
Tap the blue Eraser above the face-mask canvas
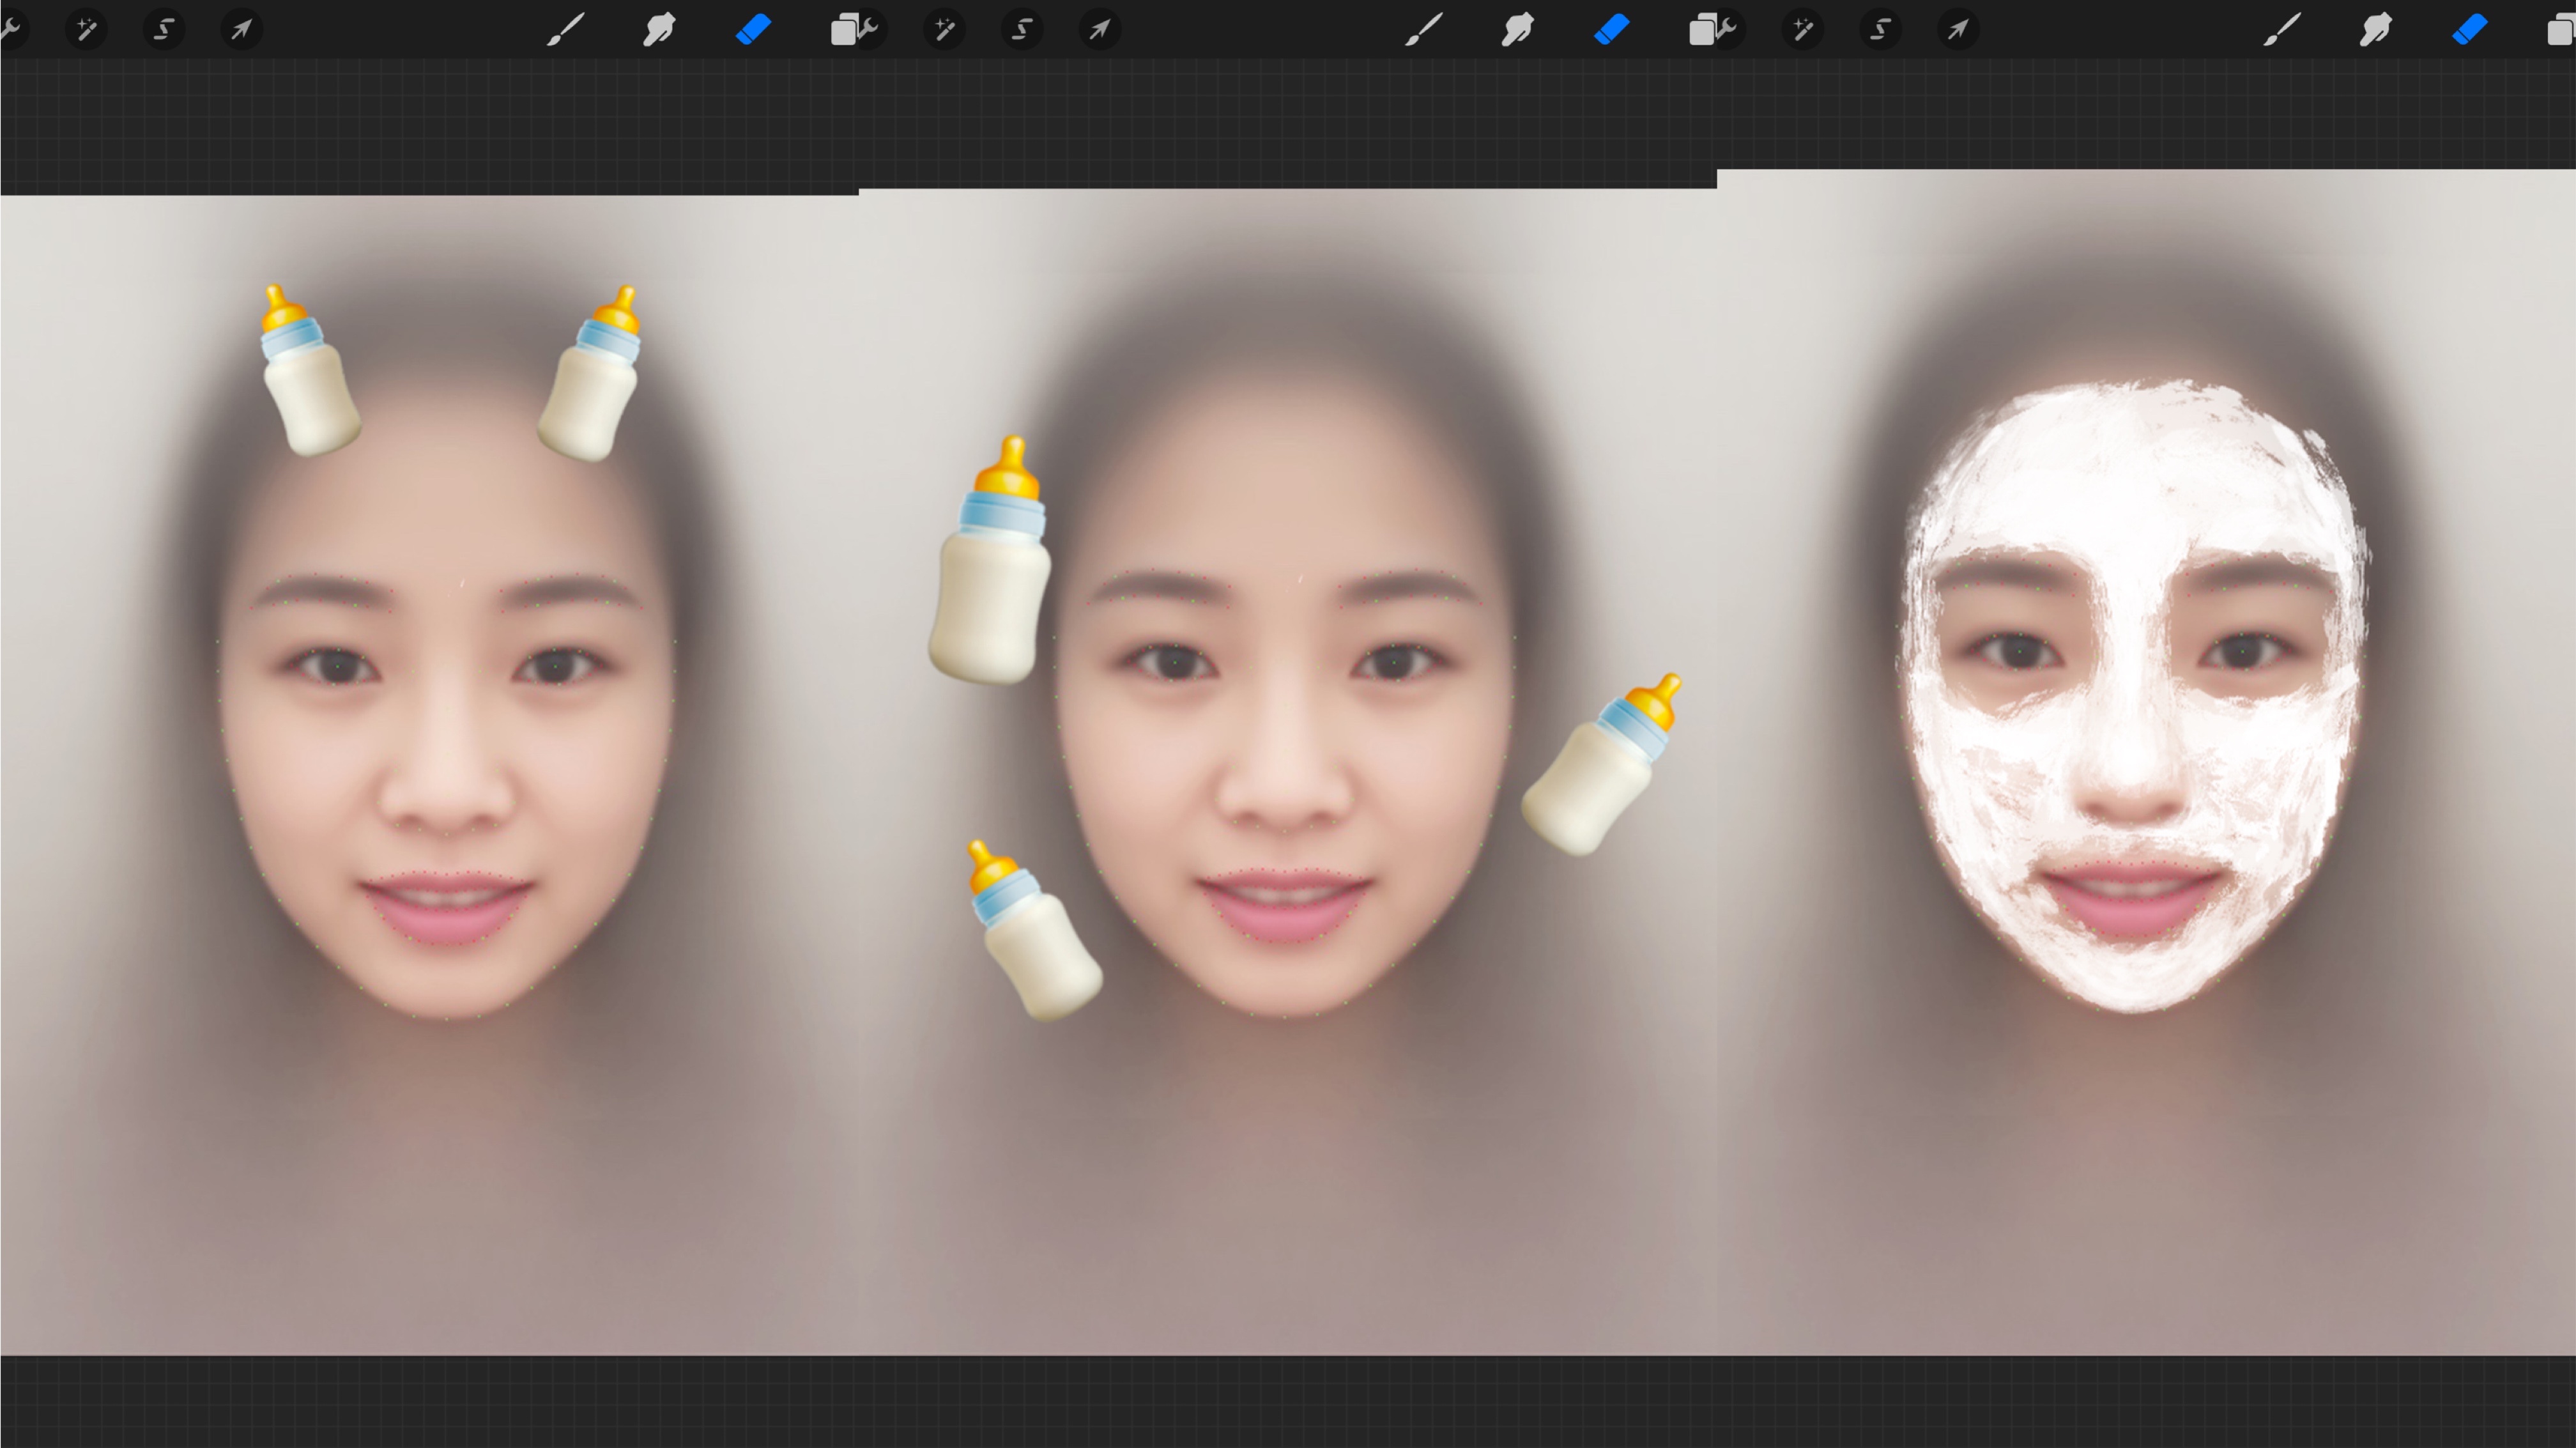click(2469, 30)
